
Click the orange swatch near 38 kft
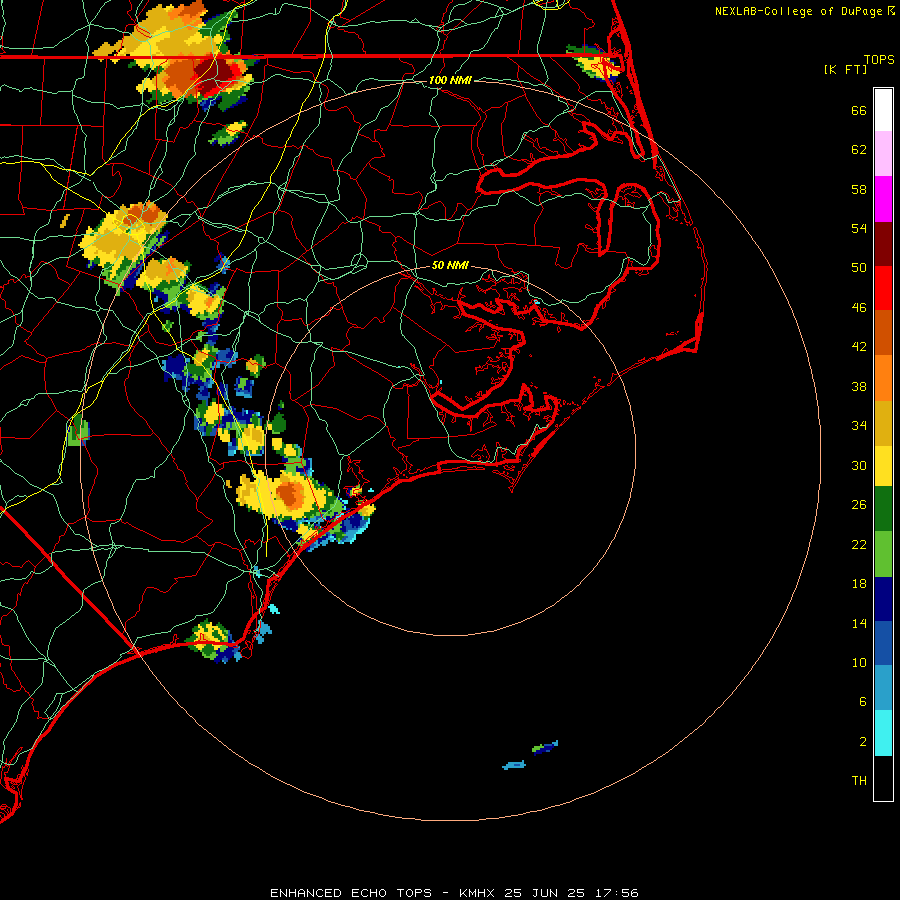point(883,378)
